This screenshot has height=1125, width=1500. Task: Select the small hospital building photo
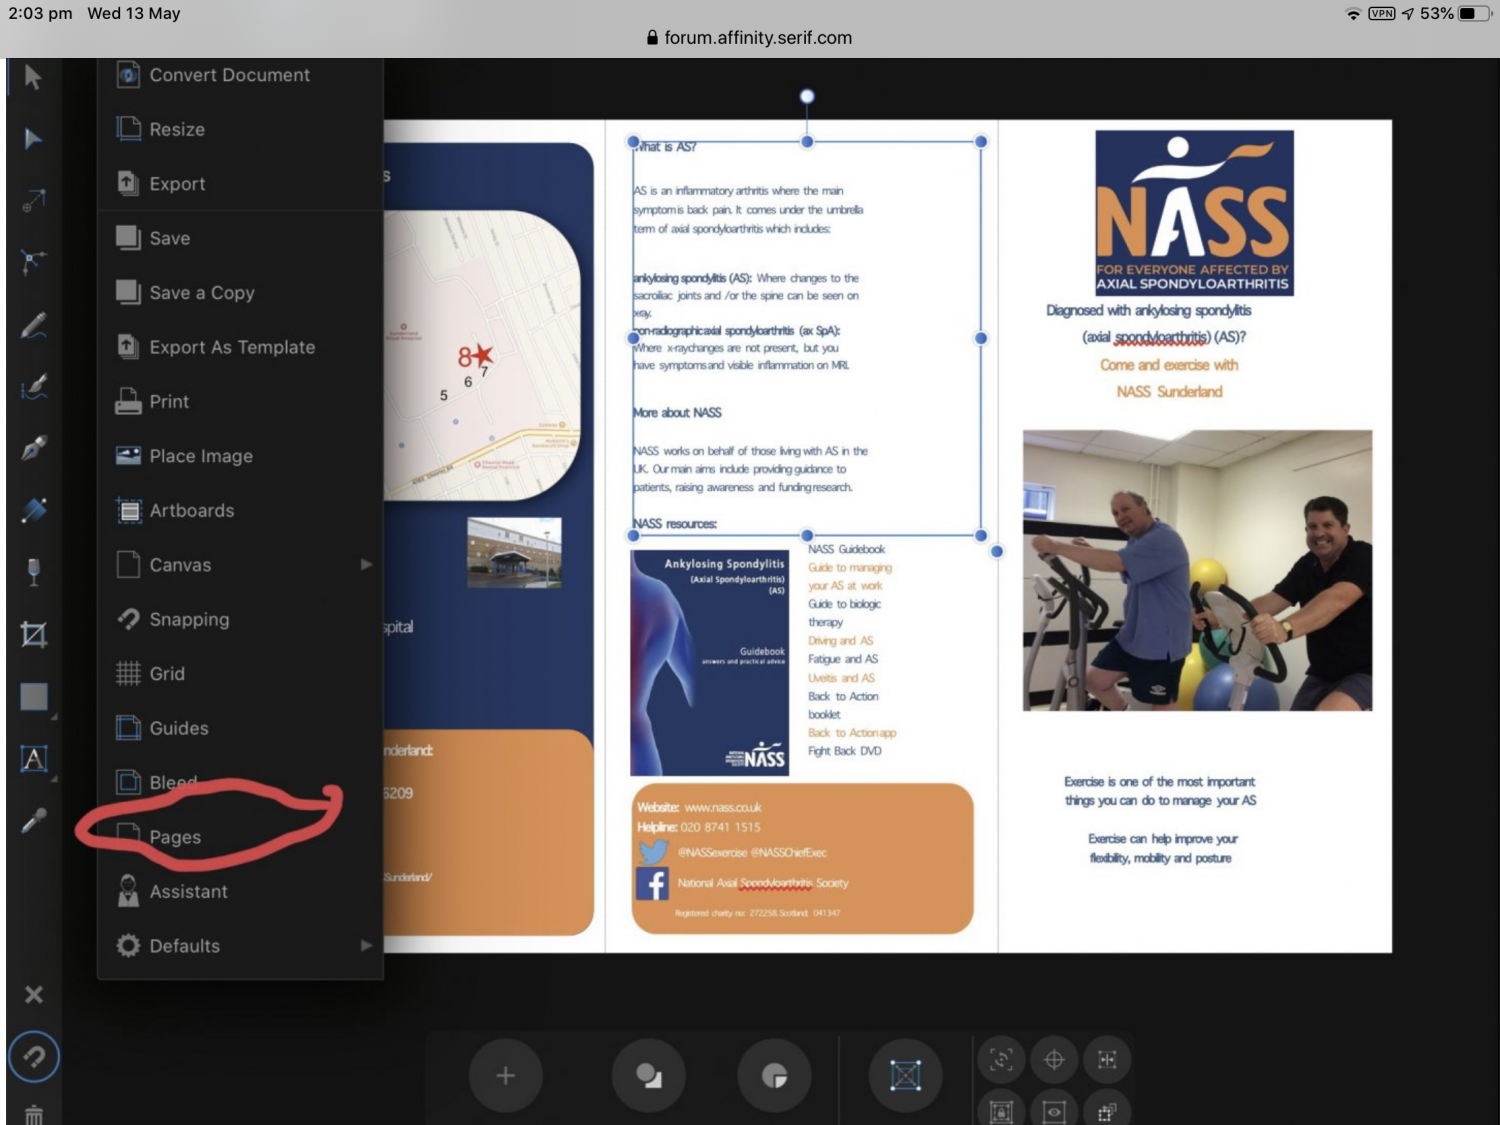click(x=514, y=551)
